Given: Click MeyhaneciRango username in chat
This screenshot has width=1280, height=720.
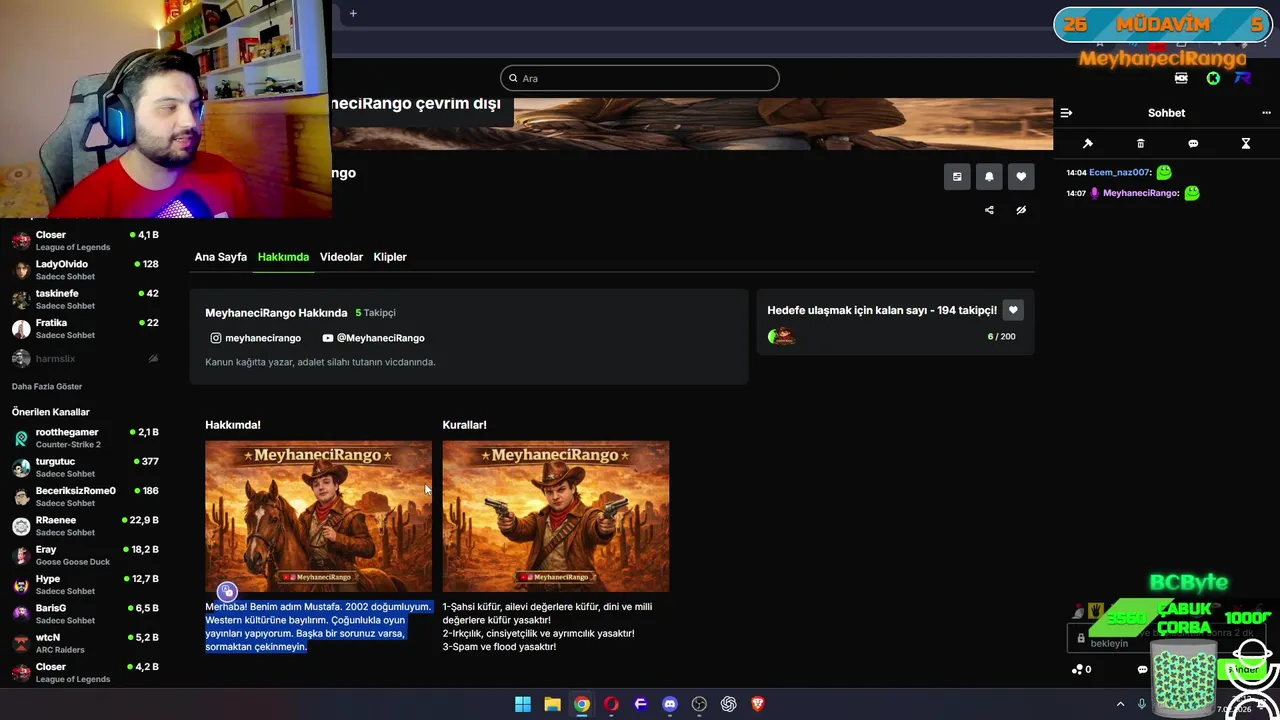Looking at the screenshot, I should click(1140, 193).
